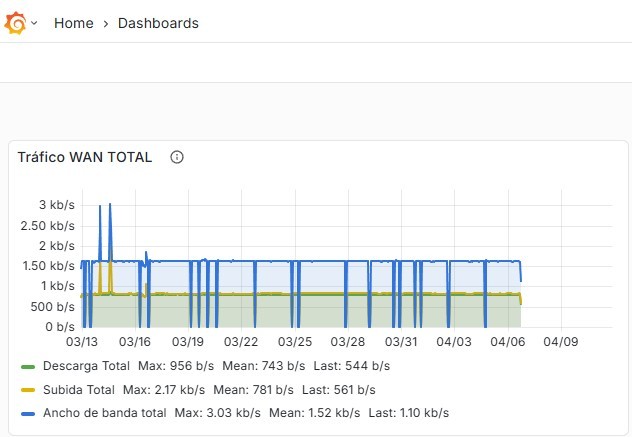
Task: Click the 03/13 date on the x-axis
Action: 82,342
